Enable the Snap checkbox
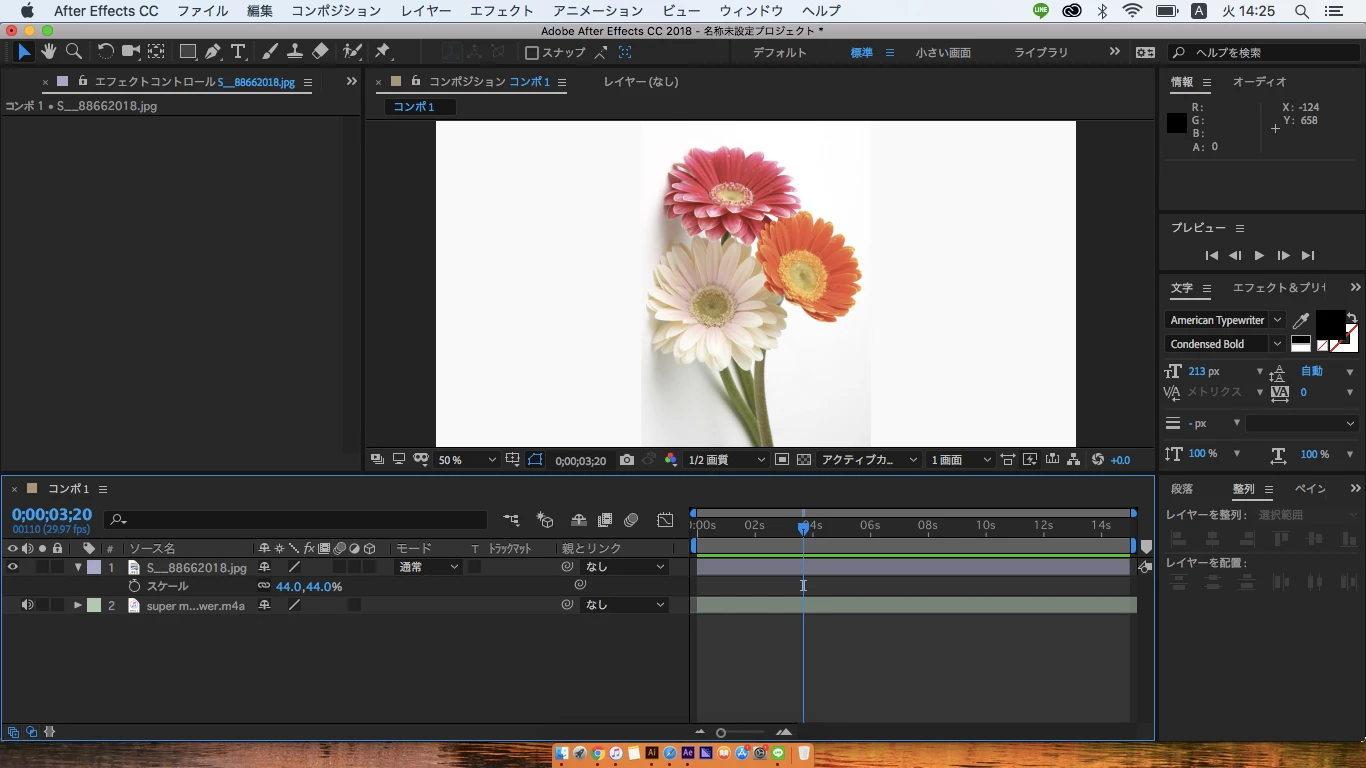Screen dimensions: 1366x768 532,53
